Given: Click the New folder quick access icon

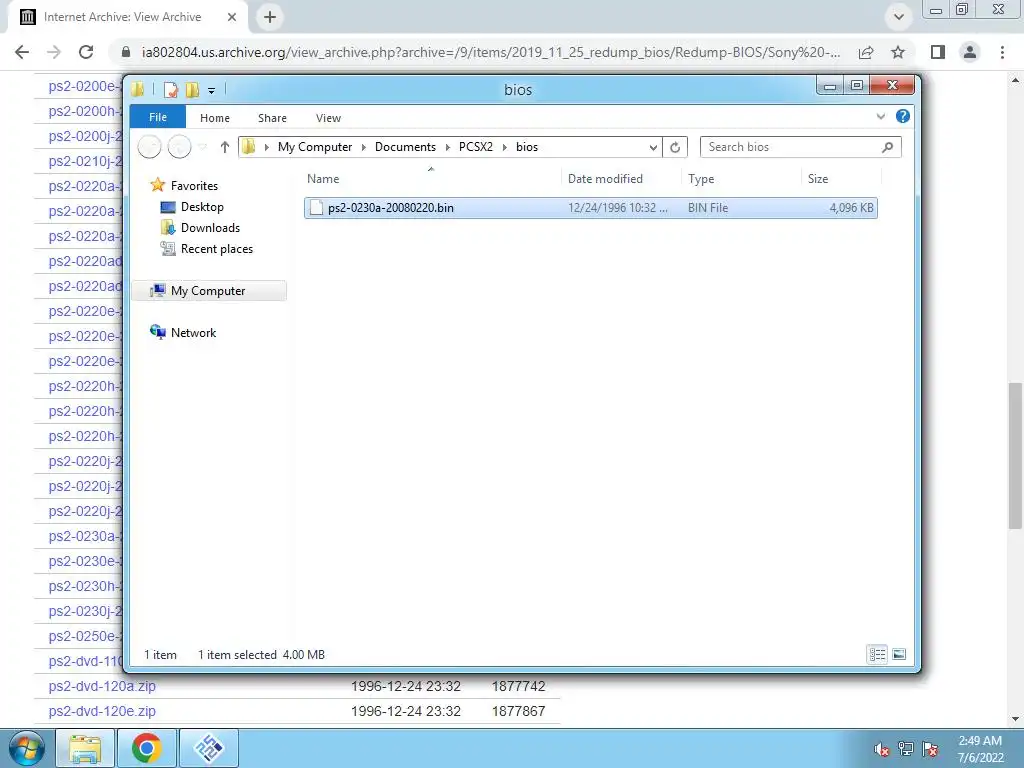Looking at the screenshot, I should point(192,89).
